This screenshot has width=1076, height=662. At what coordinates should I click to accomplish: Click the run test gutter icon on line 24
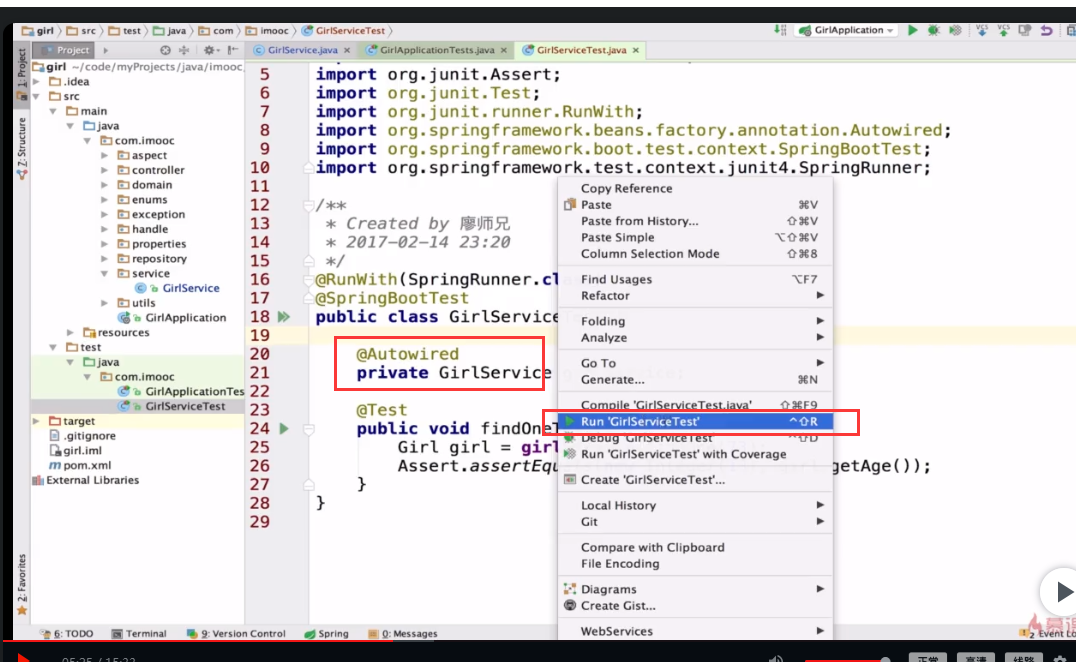coord(283,429)
